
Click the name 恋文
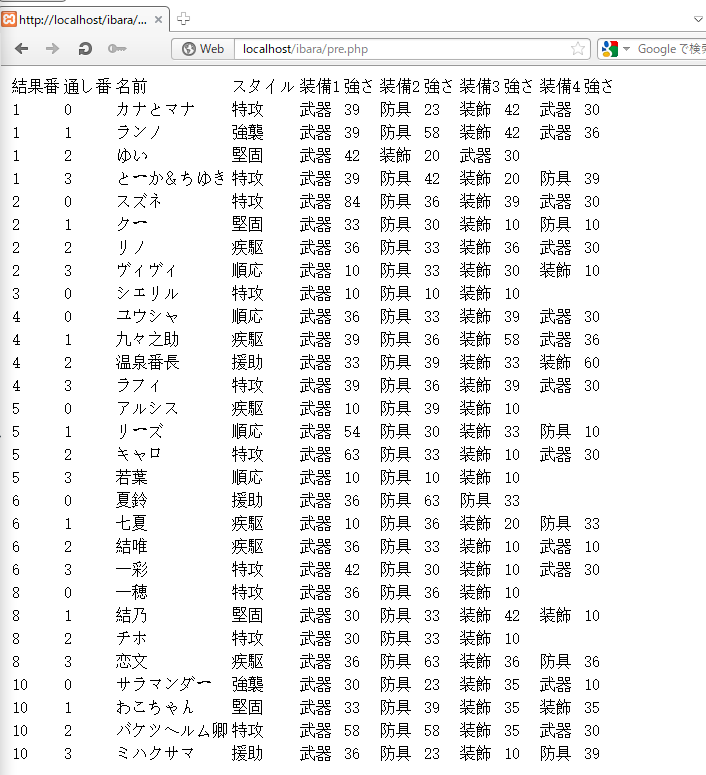(x=132, y=661)
